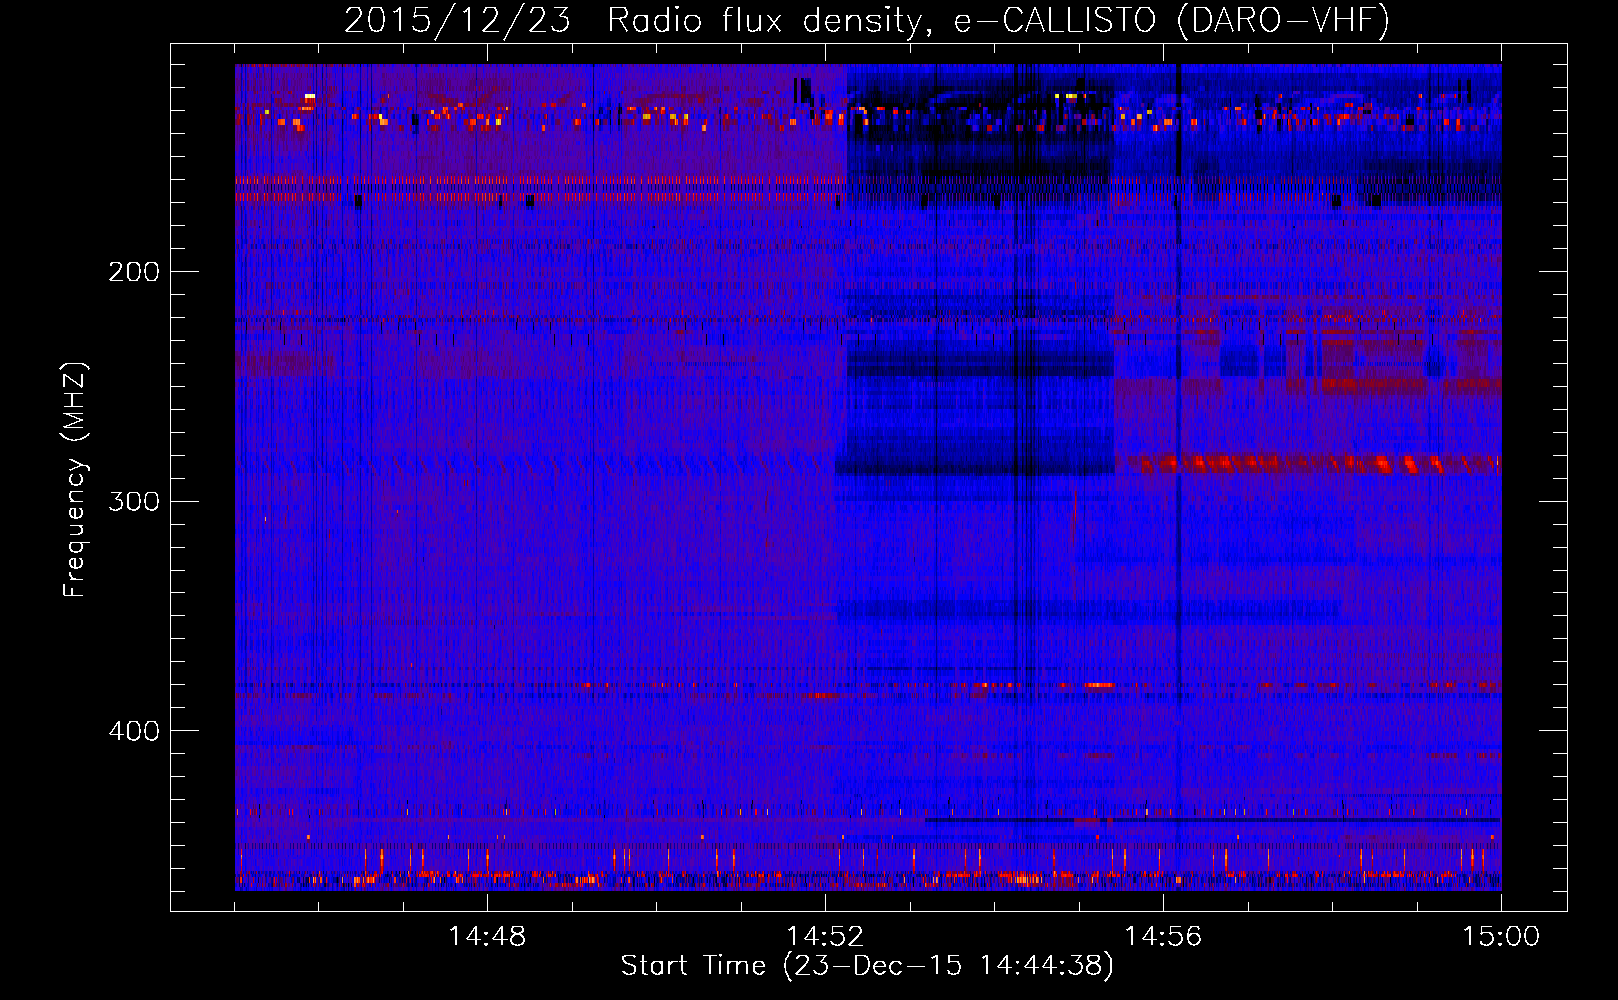This screenshot has height=1000, width=1618.
Task: Click the "14:48" time tick label
Action: [x=487, y=937]
